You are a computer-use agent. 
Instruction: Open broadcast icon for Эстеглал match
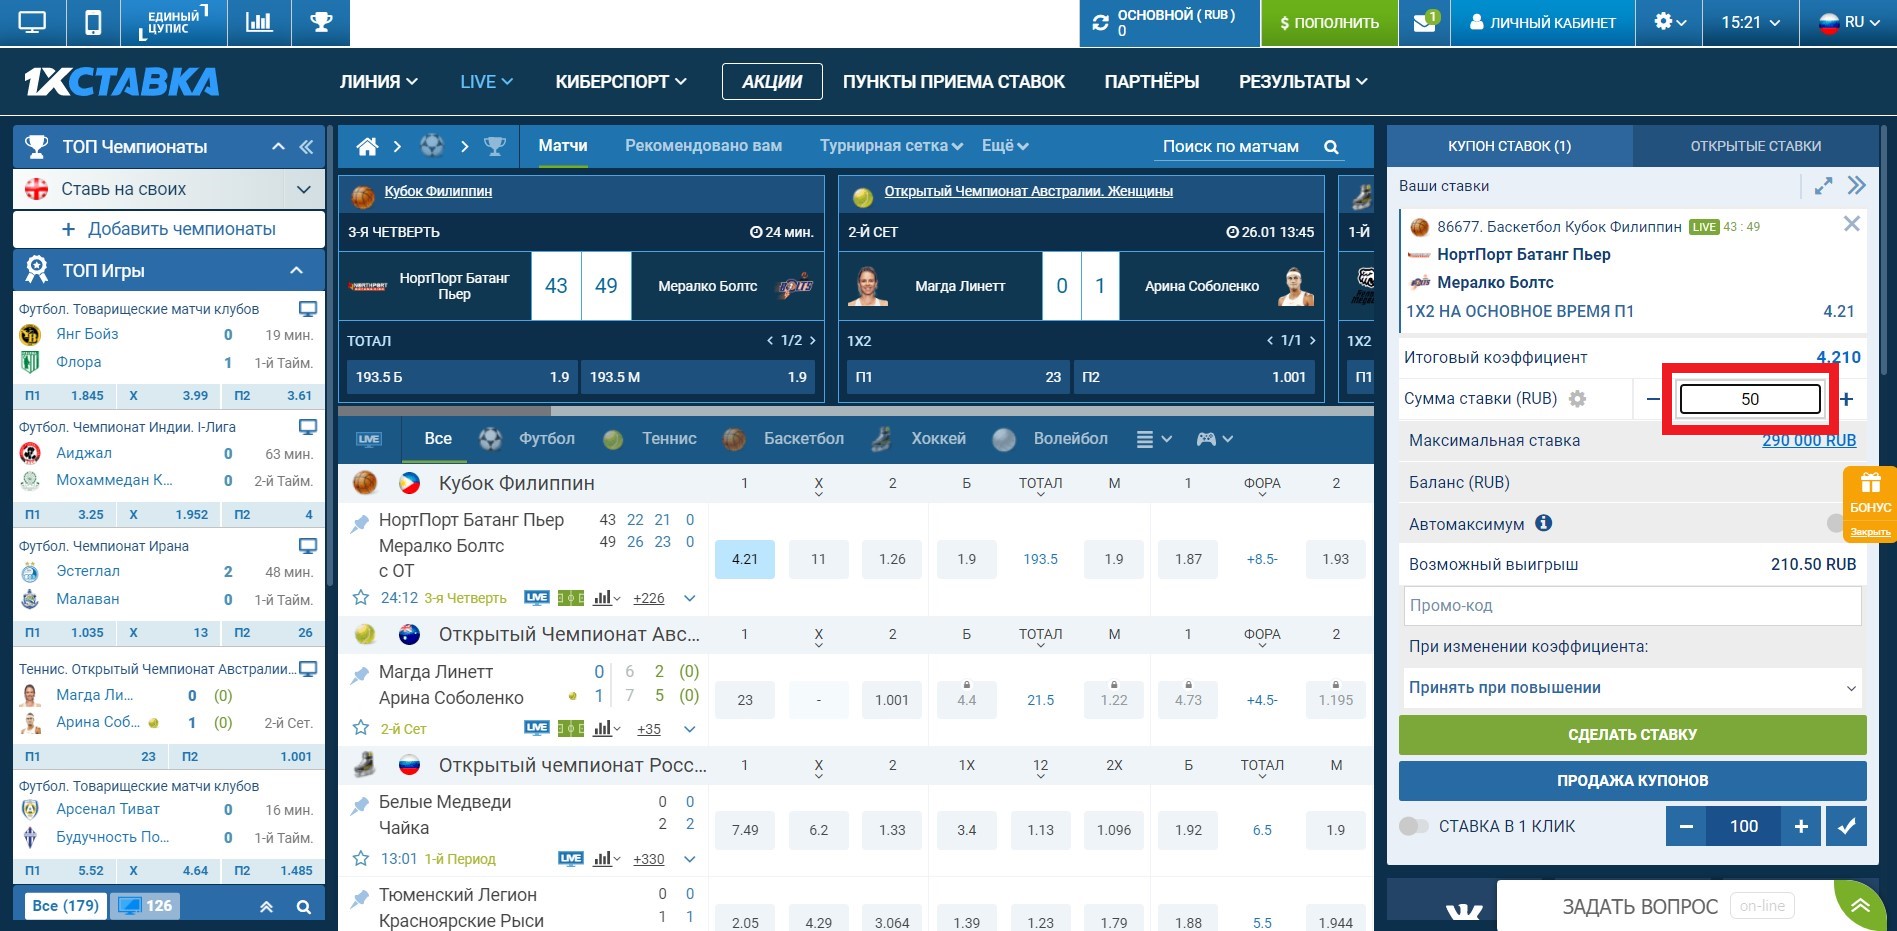(x=308, y=546)
